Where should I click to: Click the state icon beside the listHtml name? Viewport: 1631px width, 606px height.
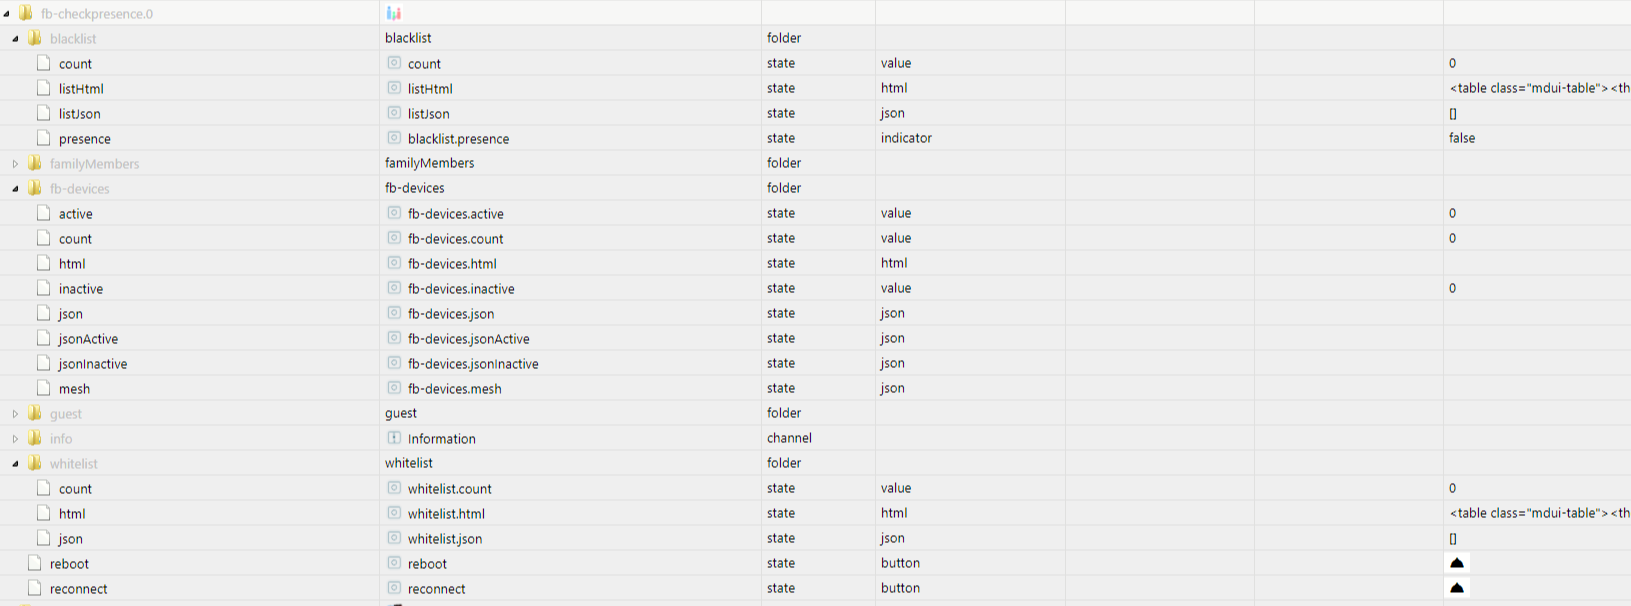(x=394, y=88)
